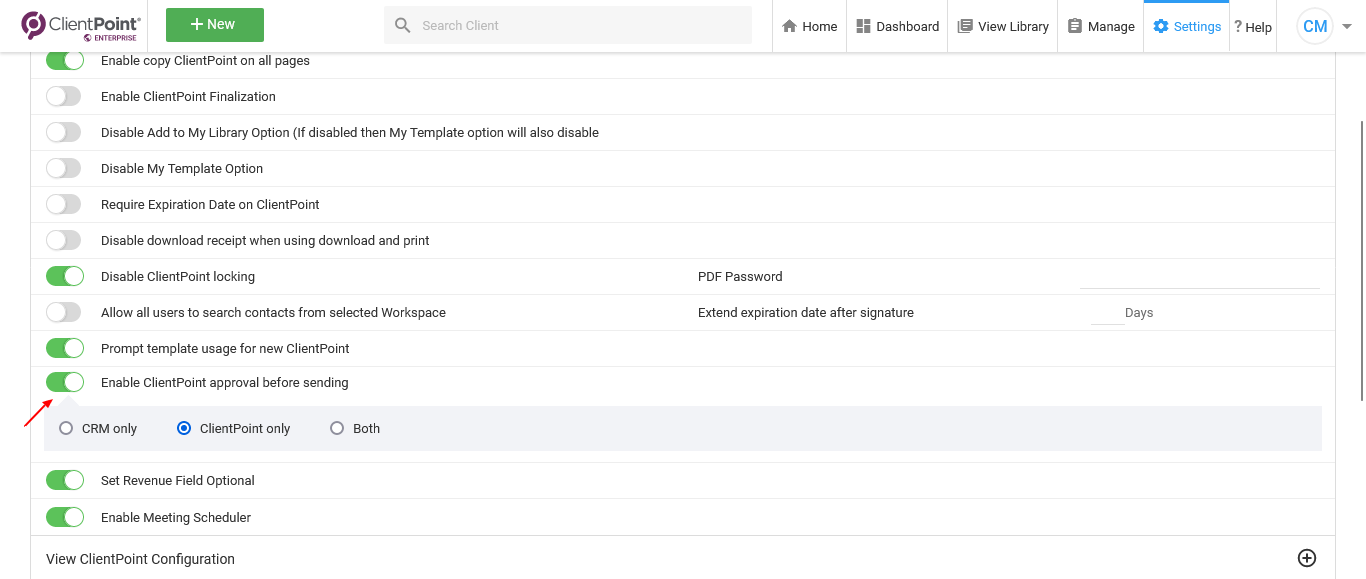Open the Dashboard menu
This screenshot has width=1366, height=579.
898,26
